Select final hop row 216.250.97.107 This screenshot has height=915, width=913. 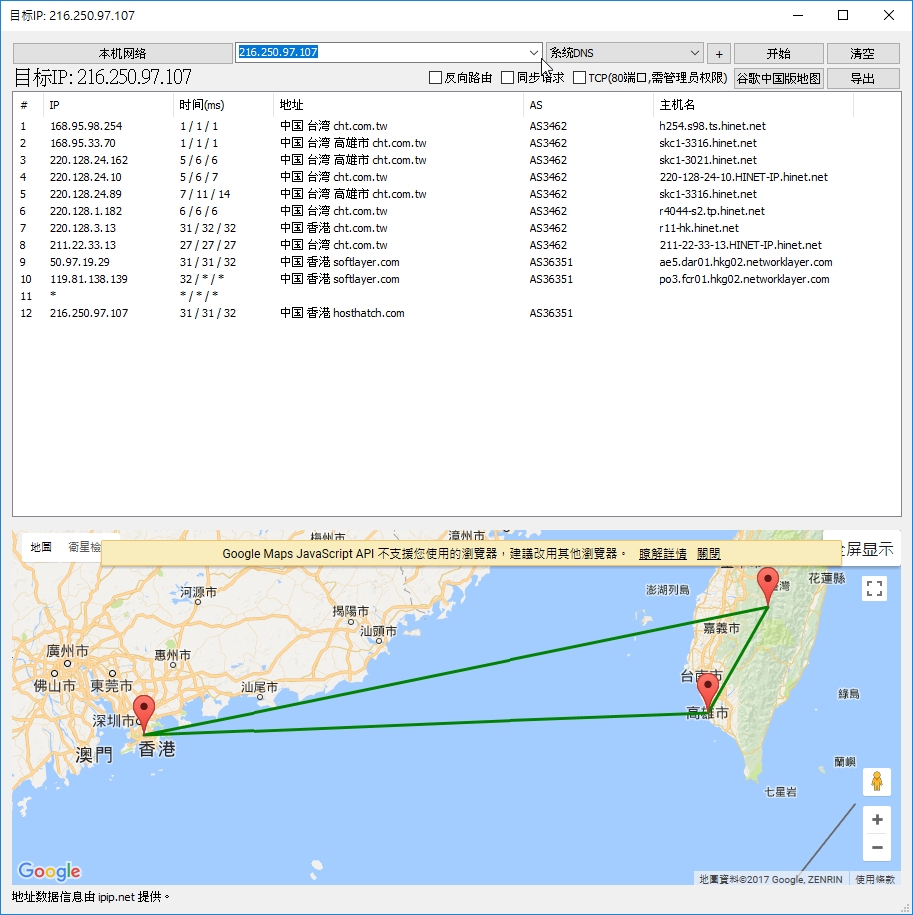[457, 313]
